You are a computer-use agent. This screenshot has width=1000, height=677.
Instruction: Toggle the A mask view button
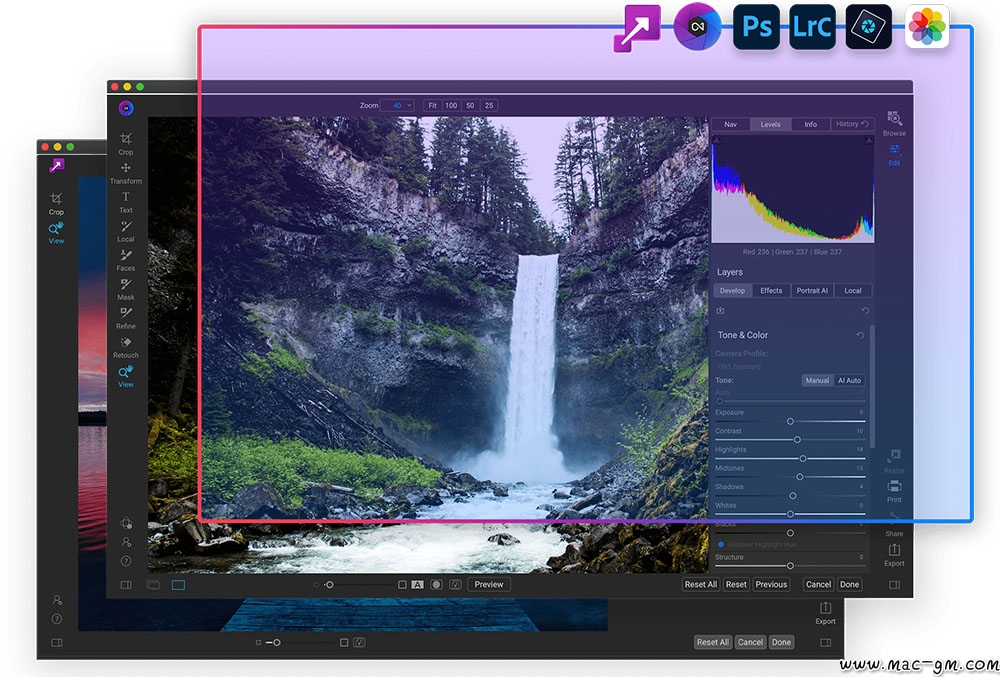coord(417,585)
